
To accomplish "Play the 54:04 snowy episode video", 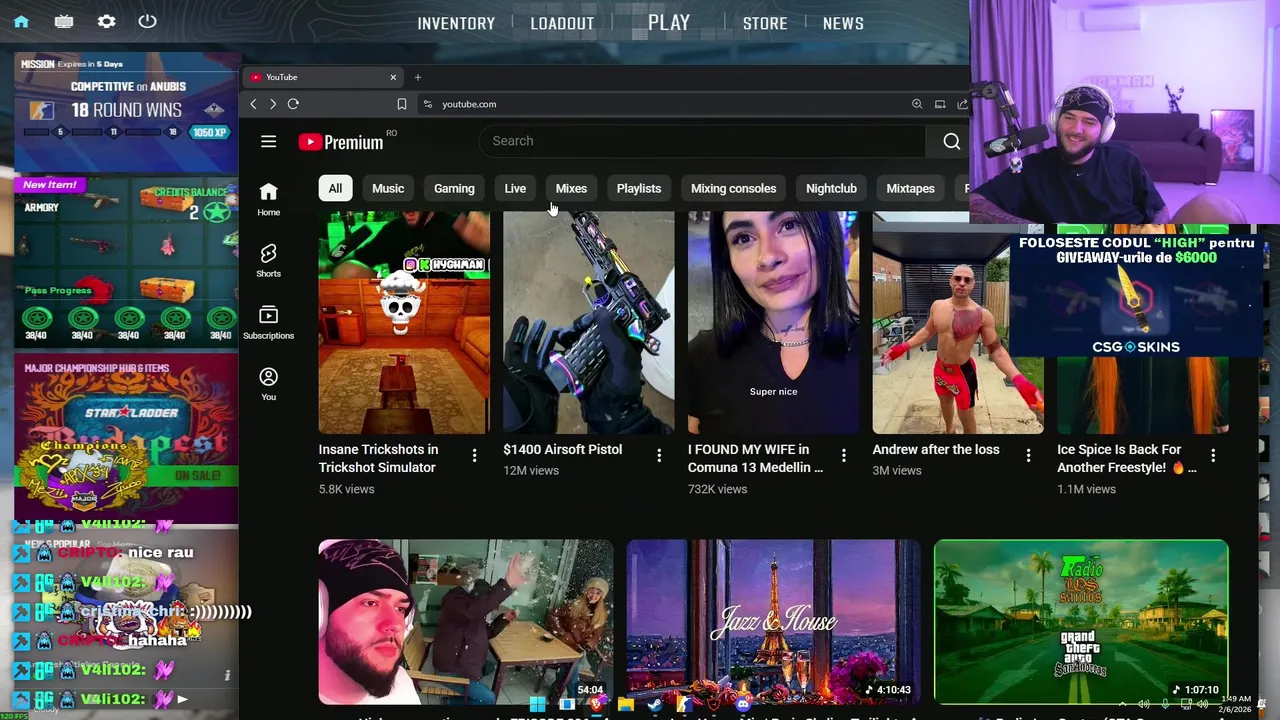I will (465, 622).
